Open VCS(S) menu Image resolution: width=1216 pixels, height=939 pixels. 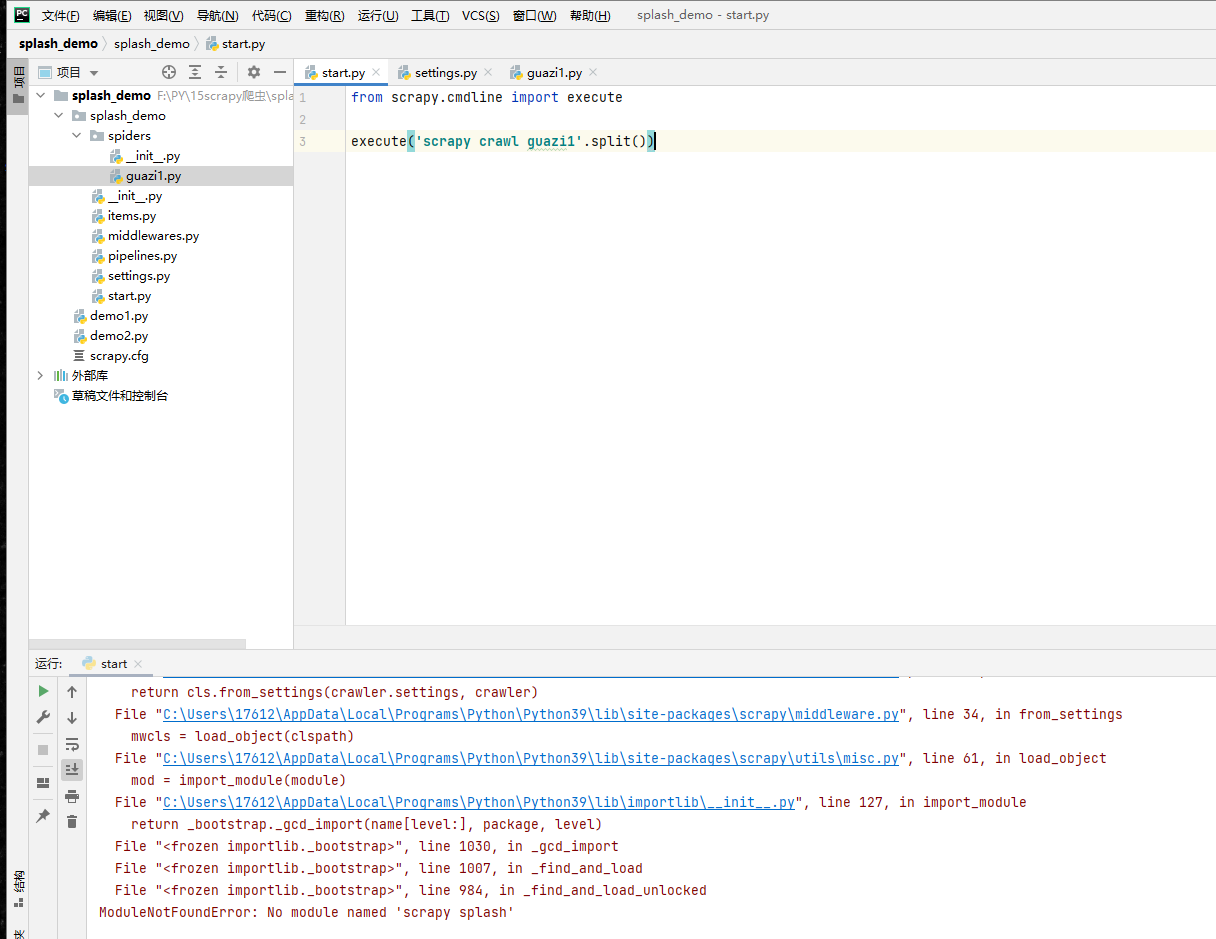[481, 16]
